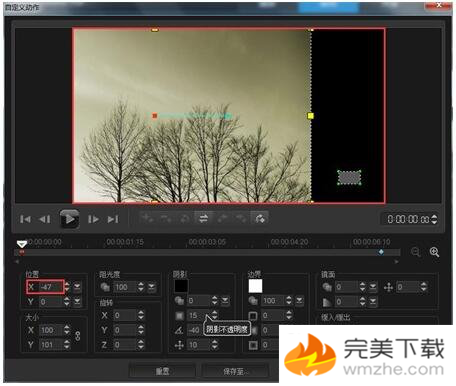Open position X slider dropdown
The height and width of the screenshot is (386, 456).
pyautogui.click(x=77, y=287)
